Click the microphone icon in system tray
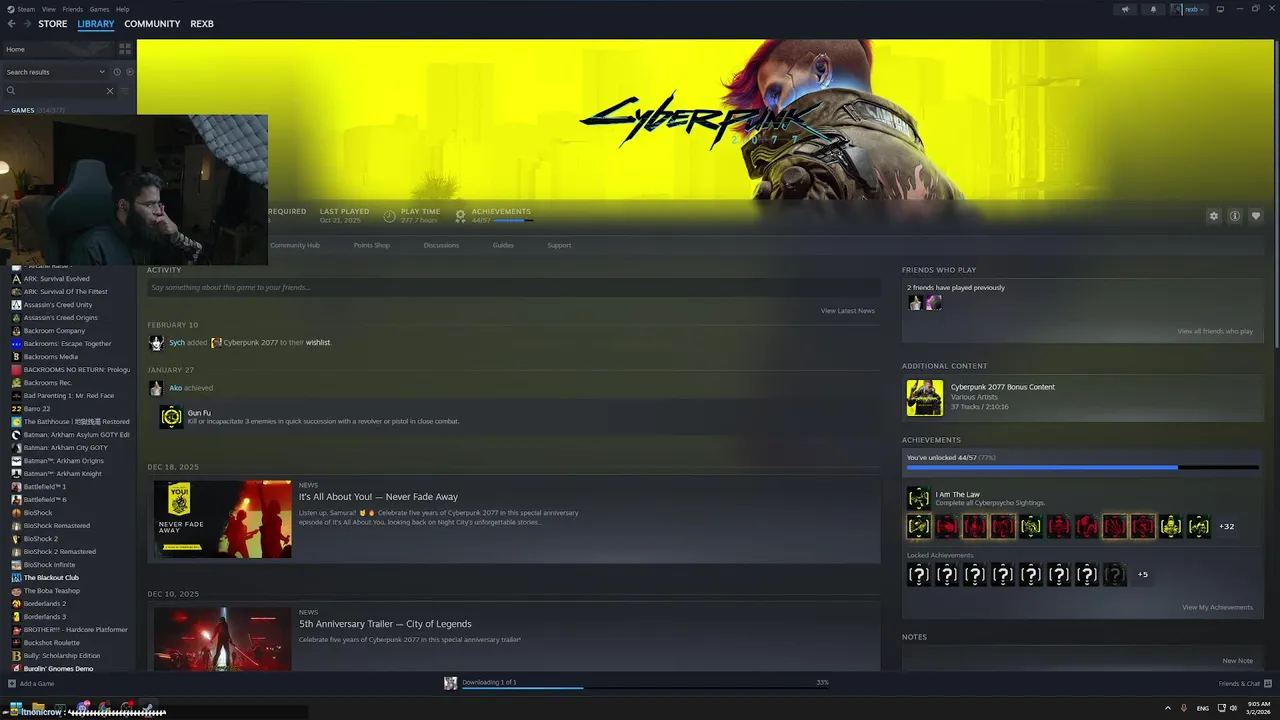Viewport: 1280px width, 720px height. [1184, 708]
